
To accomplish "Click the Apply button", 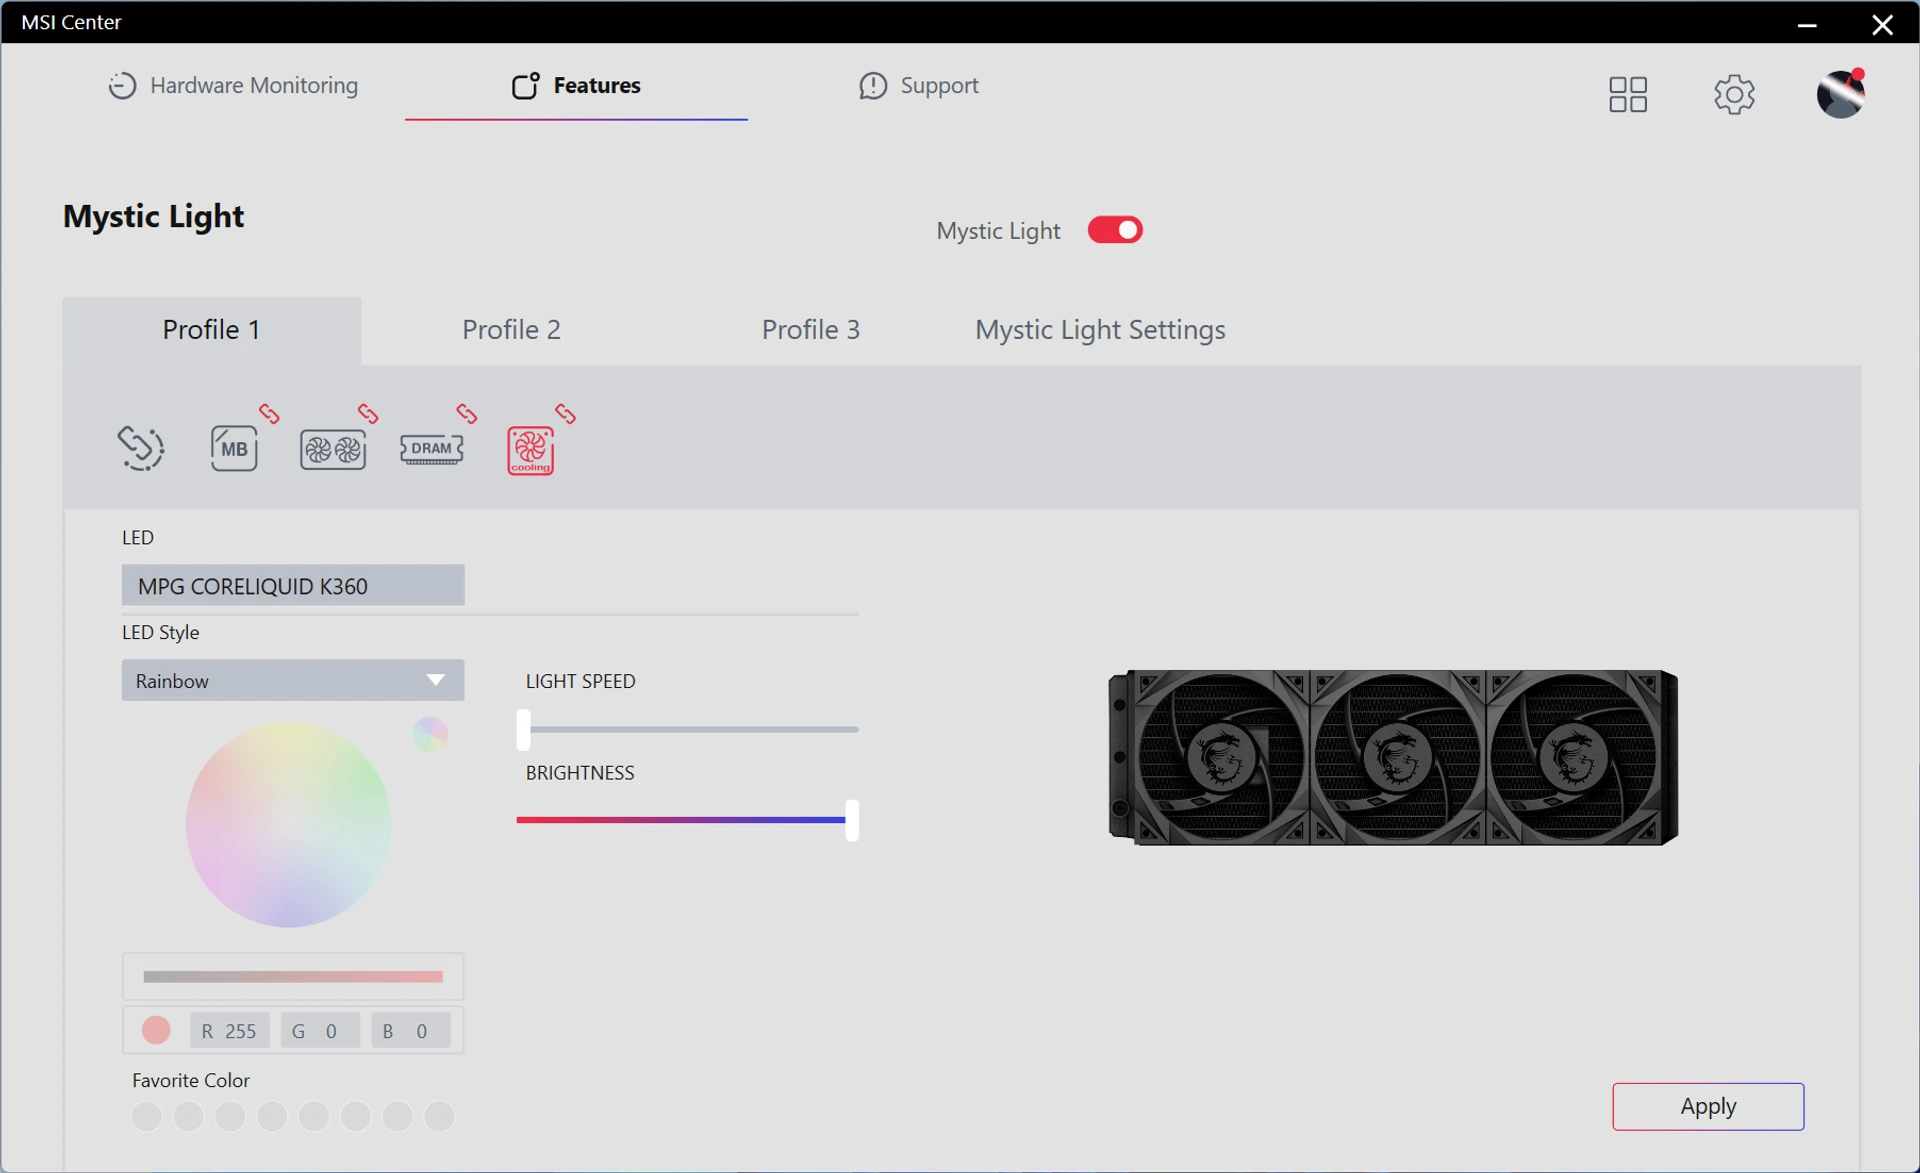I will pos(1708,1106).
